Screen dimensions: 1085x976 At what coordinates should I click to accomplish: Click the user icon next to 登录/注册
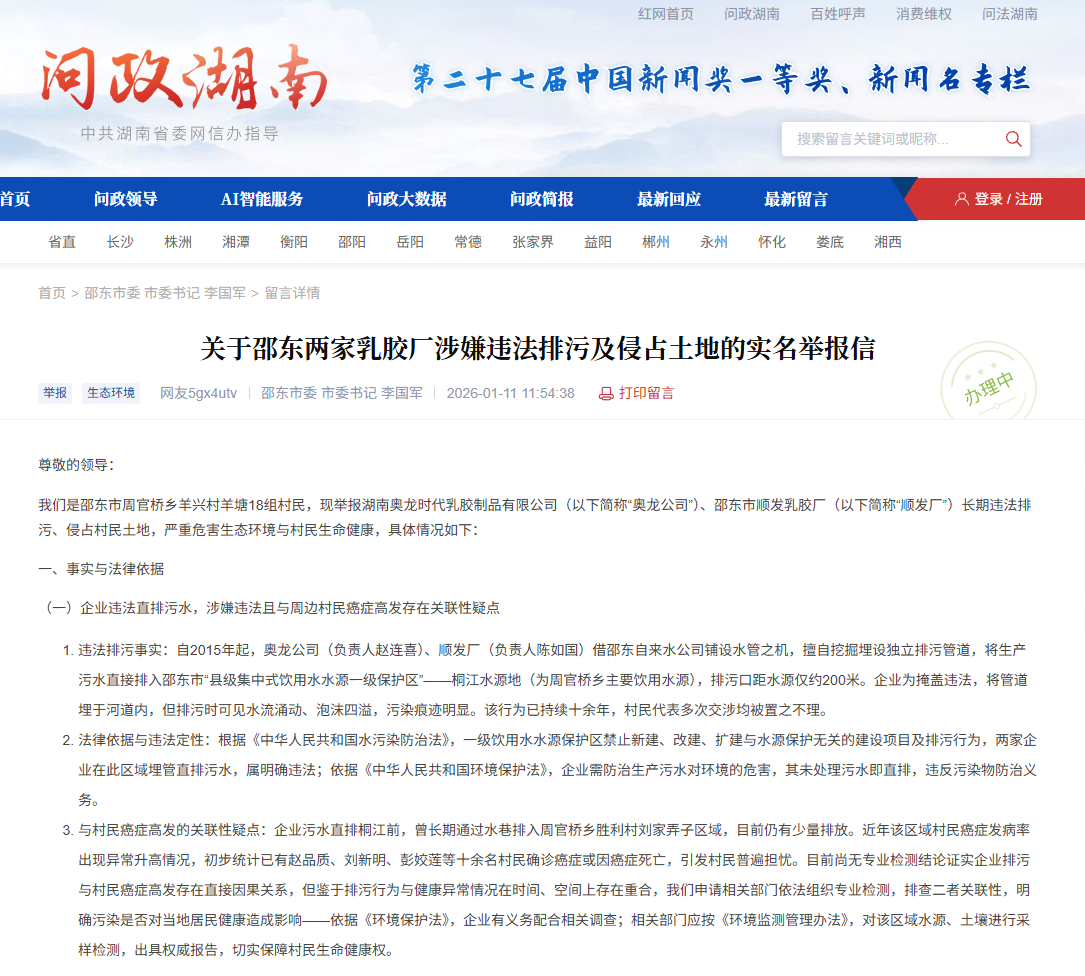[x=962, y=199]
